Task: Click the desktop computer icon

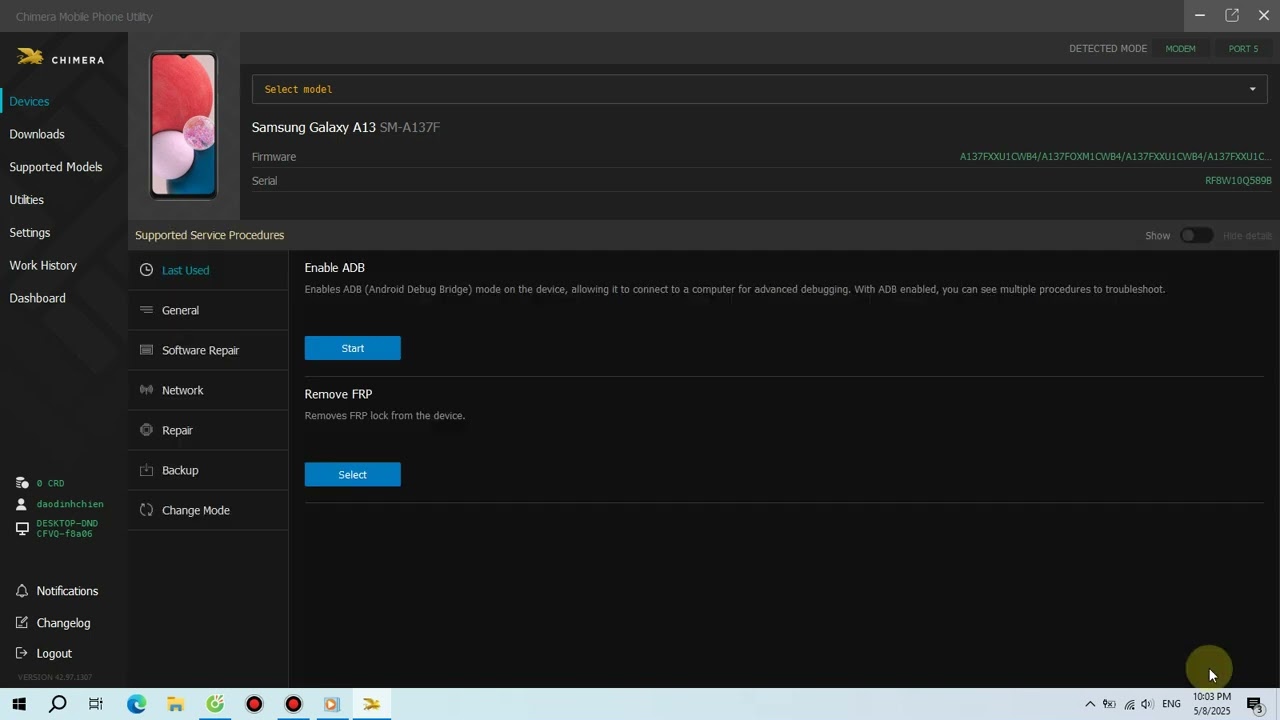Action: [22, 528]
